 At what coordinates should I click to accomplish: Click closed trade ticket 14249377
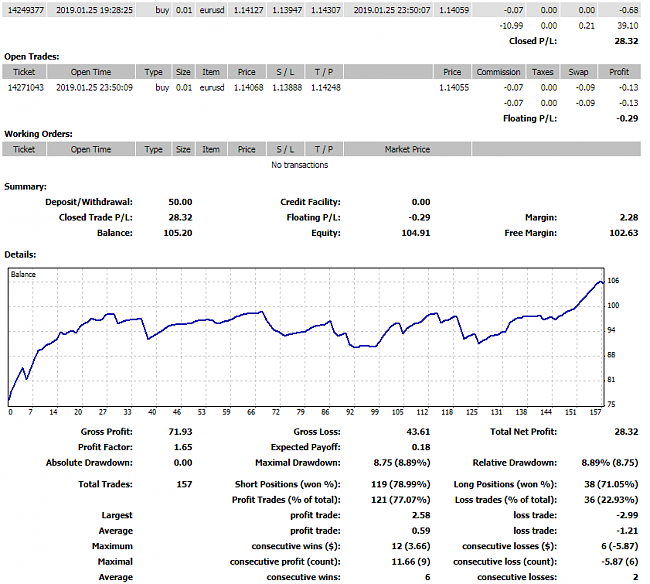pos(26,10)
